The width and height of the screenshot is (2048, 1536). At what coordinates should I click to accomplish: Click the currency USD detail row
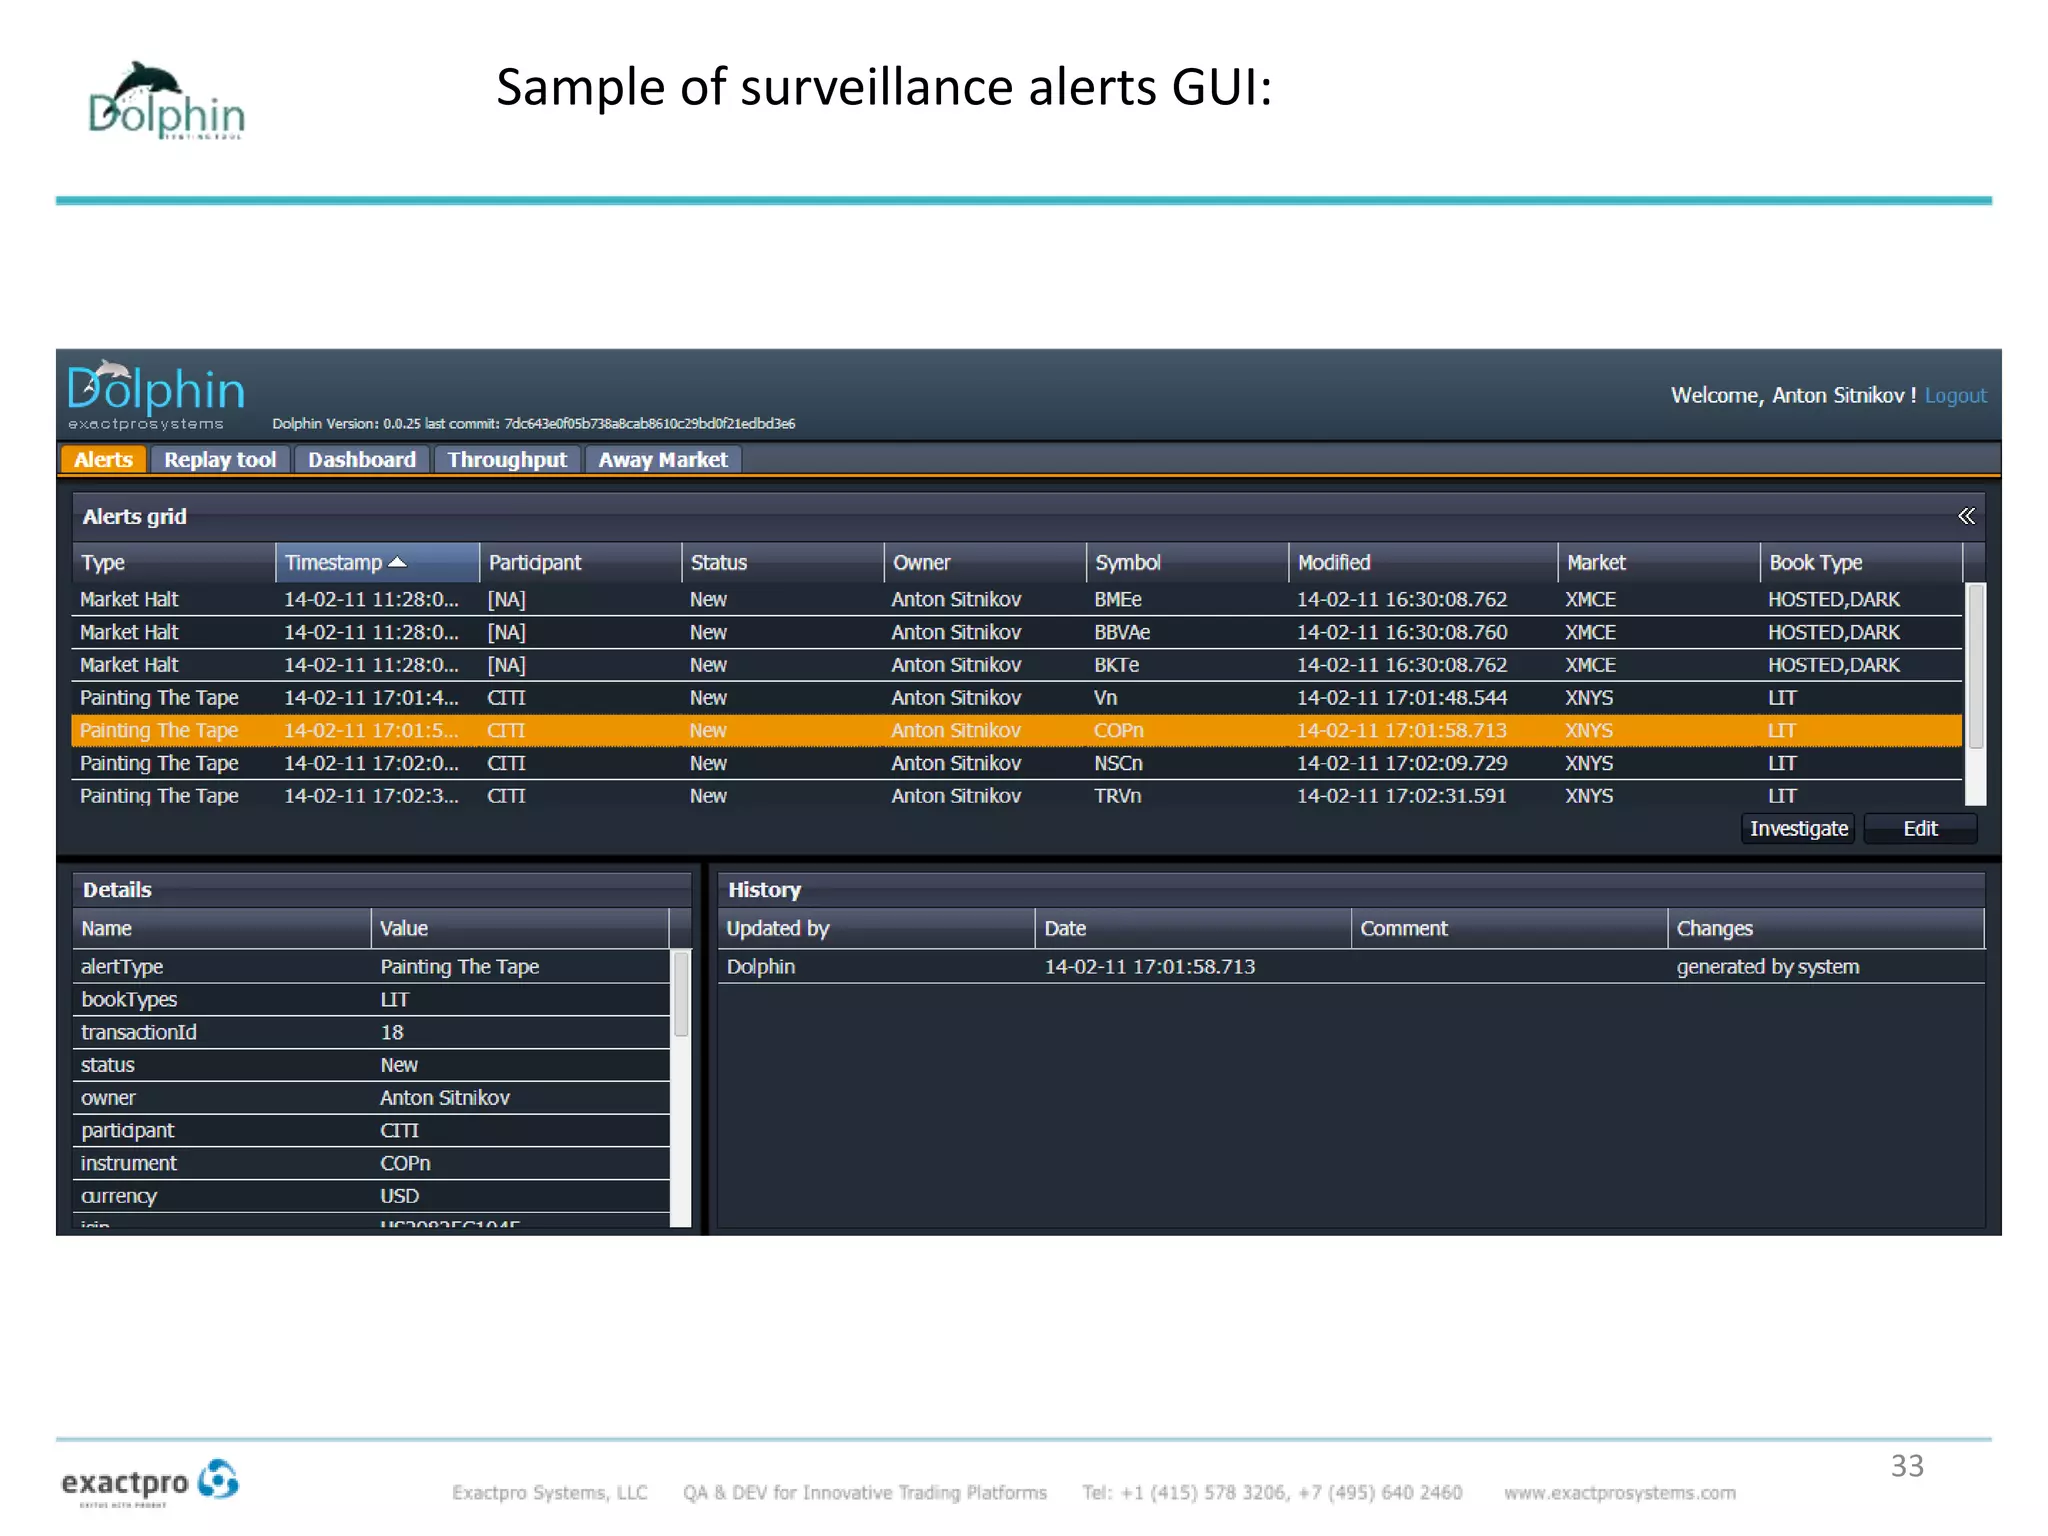[371, 1196]
